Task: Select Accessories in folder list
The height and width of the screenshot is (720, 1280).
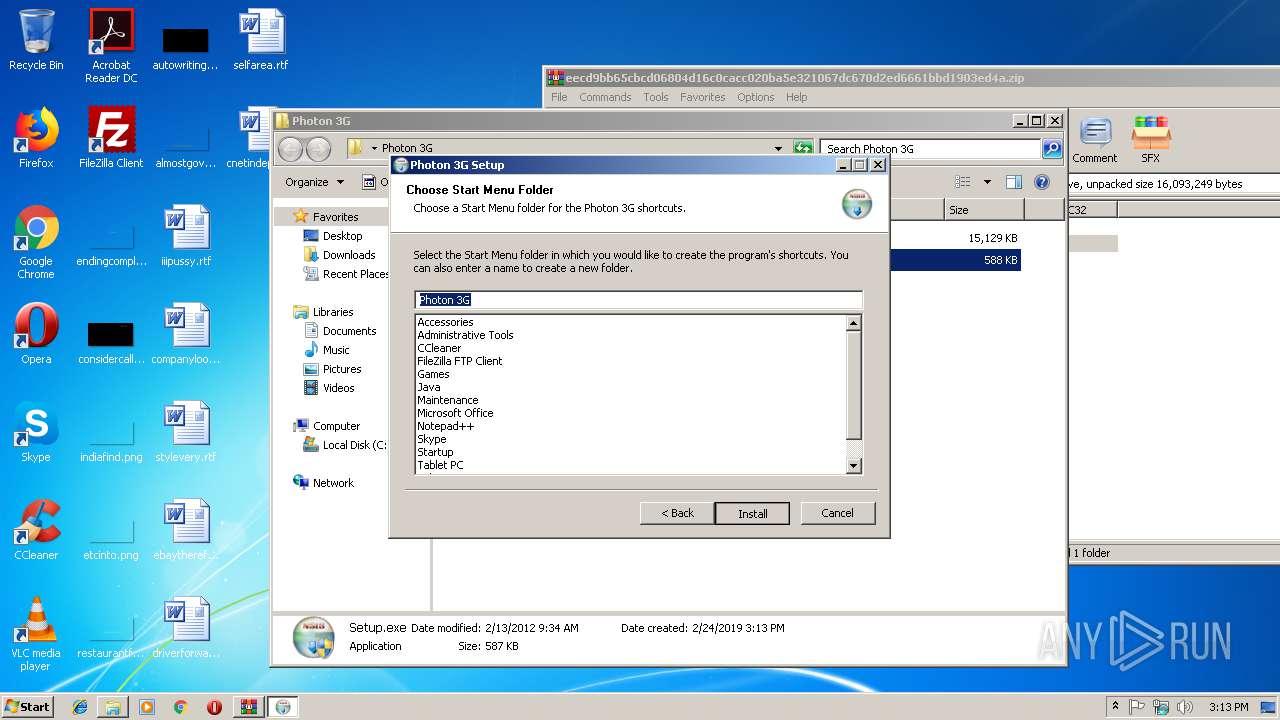Action: point(445,322)
